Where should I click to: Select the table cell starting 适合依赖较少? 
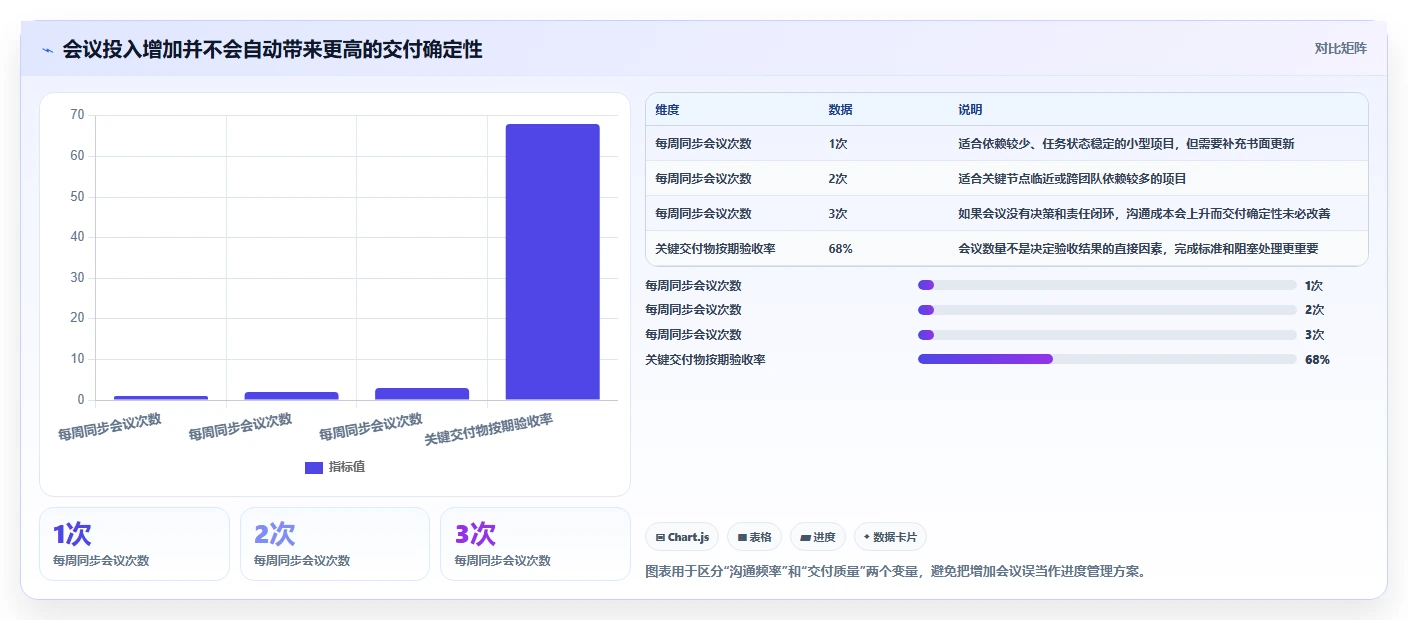click(1126, 144)
